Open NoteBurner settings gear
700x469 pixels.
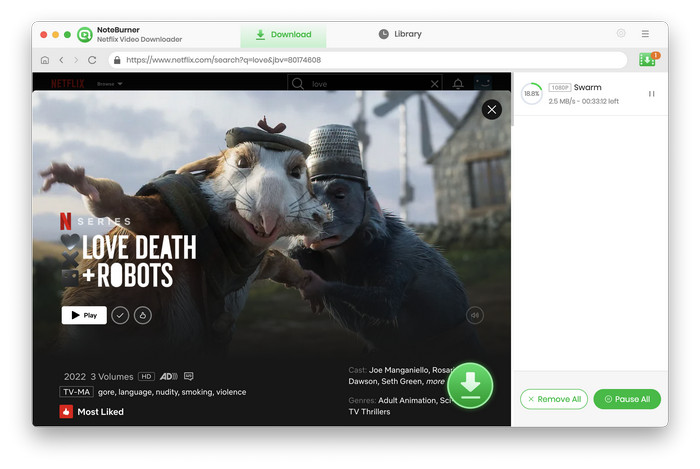pos(621,33)
